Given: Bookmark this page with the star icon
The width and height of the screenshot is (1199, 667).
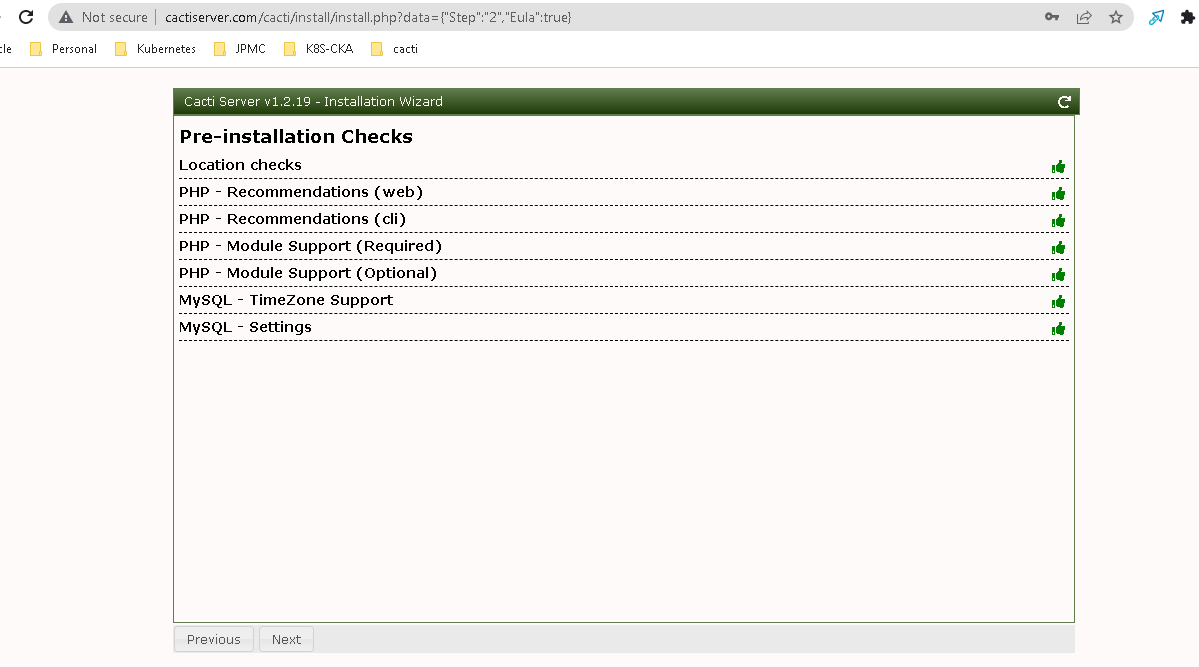Looking at the screenshot, I should pos(1116,17).
